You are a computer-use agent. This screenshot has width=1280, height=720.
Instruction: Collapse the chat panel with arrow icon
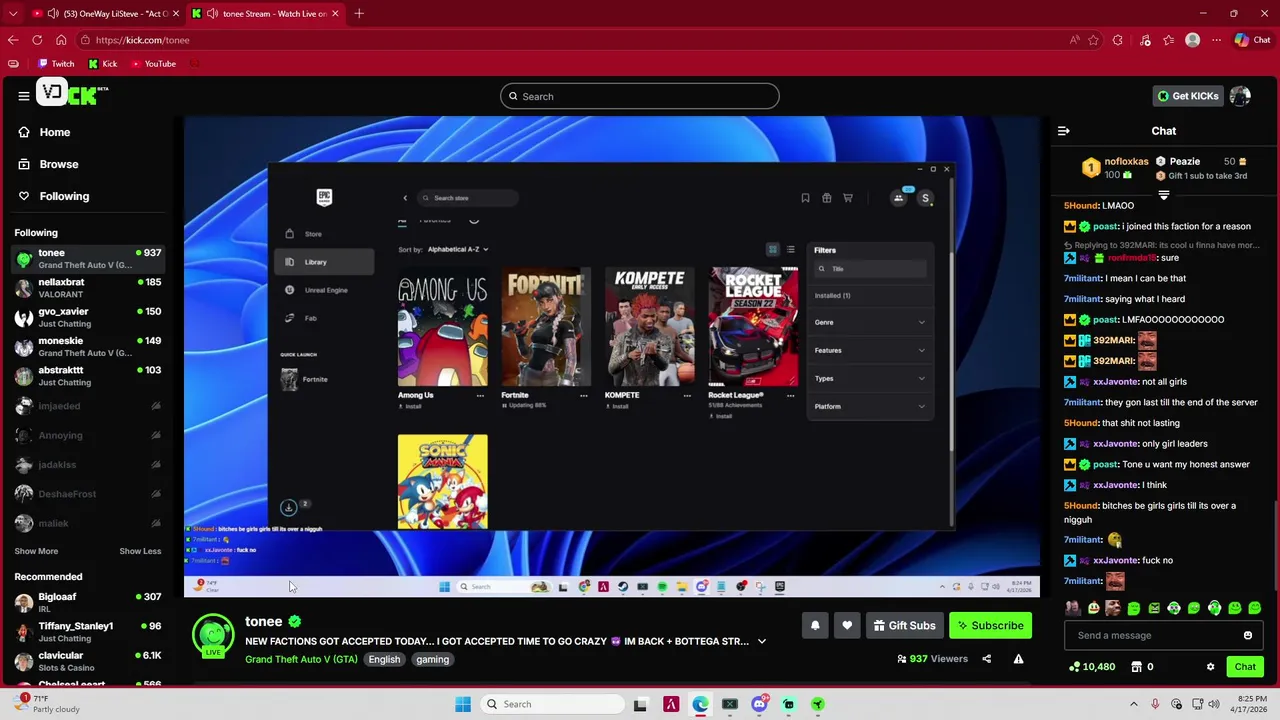(x=1064, y=131)
